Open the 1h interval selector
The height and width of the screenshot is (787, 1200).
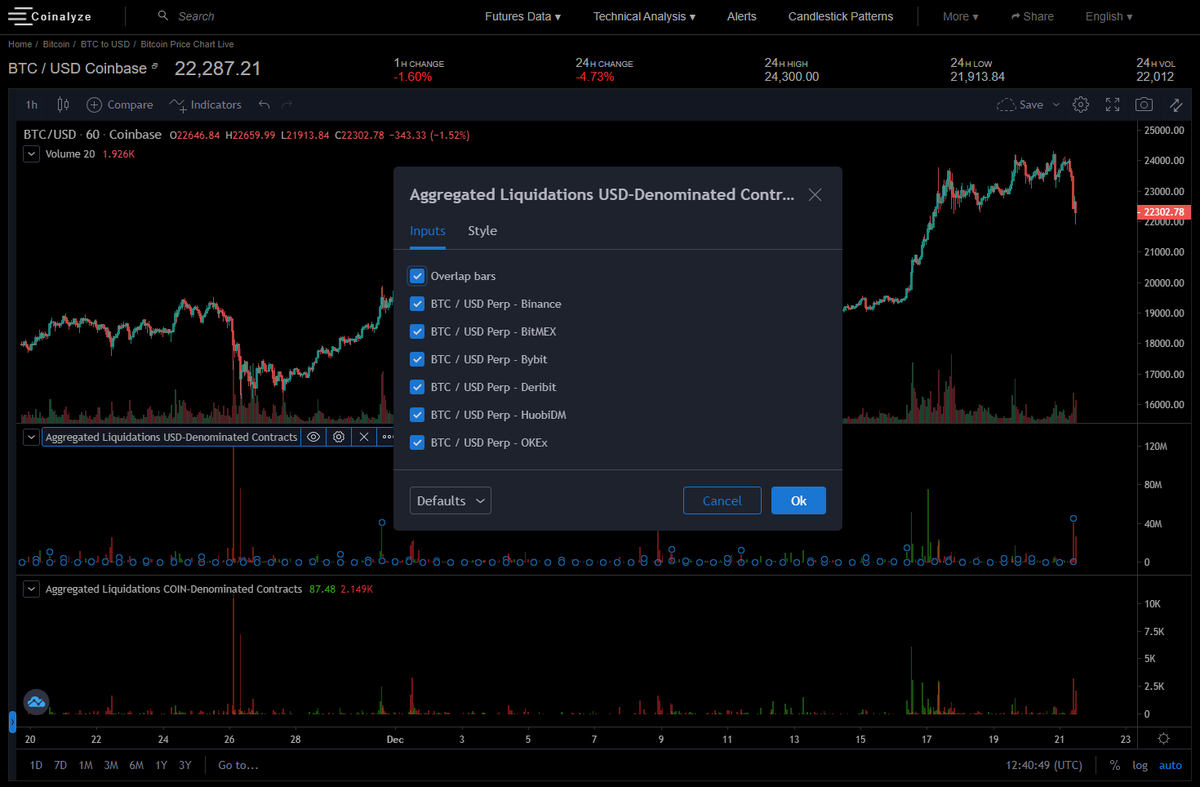(x=32, y=104)
